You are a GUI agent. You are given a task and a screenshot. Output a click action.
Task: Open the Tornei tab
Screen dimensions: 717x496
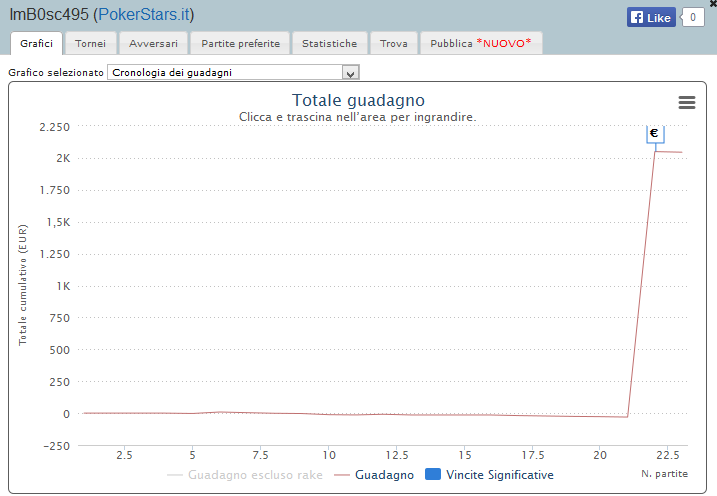pyautogui.click(x=90, y=44)
